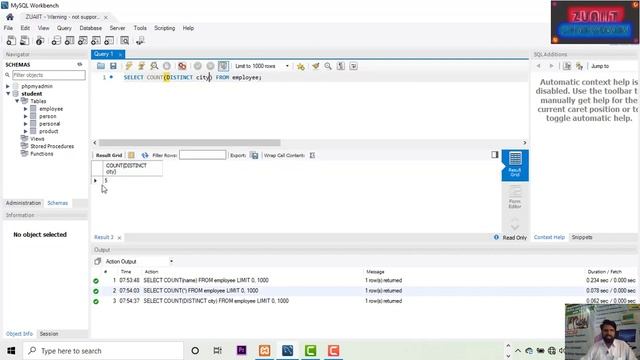The image size is (640, 360).
Task: Switch to the Snippets tab
Action: tap(582, 237)
